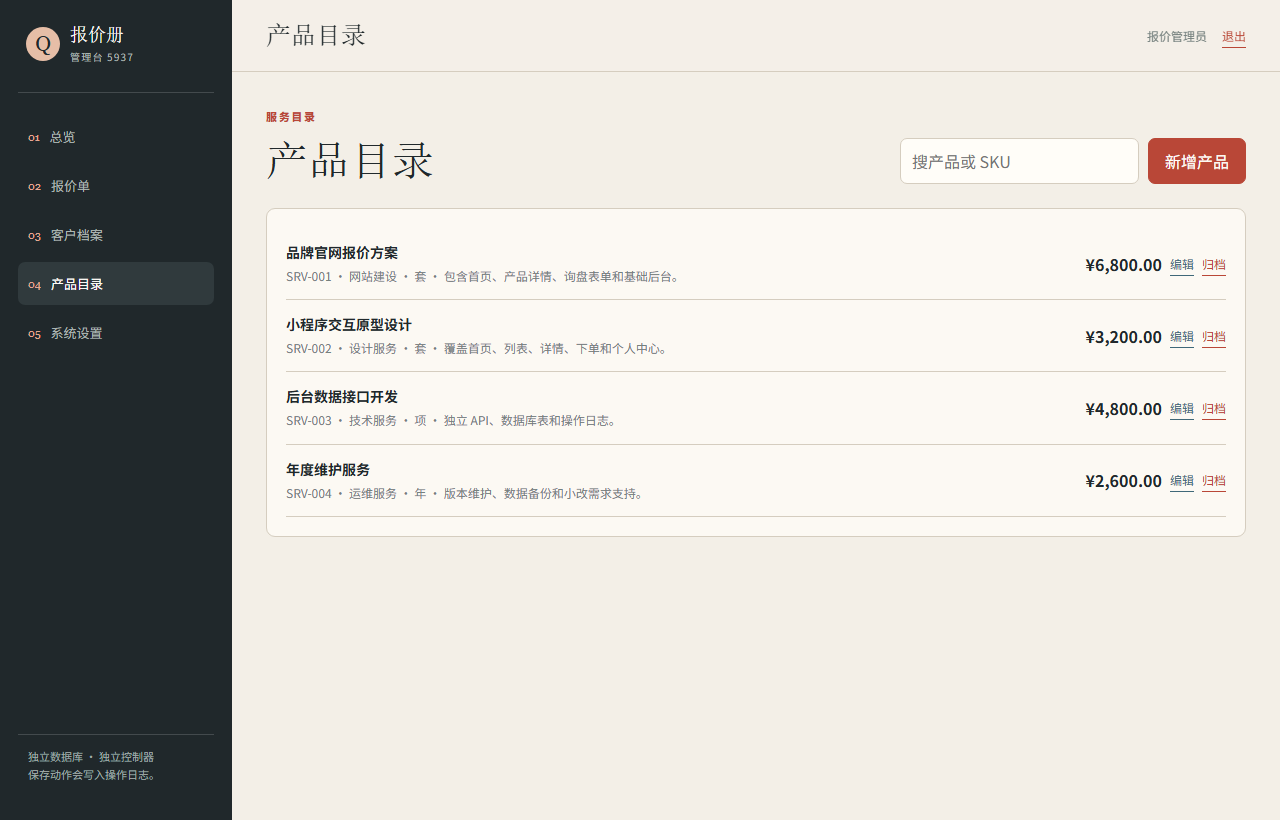Click the 年度维护服务 product title

coord(328,470)
